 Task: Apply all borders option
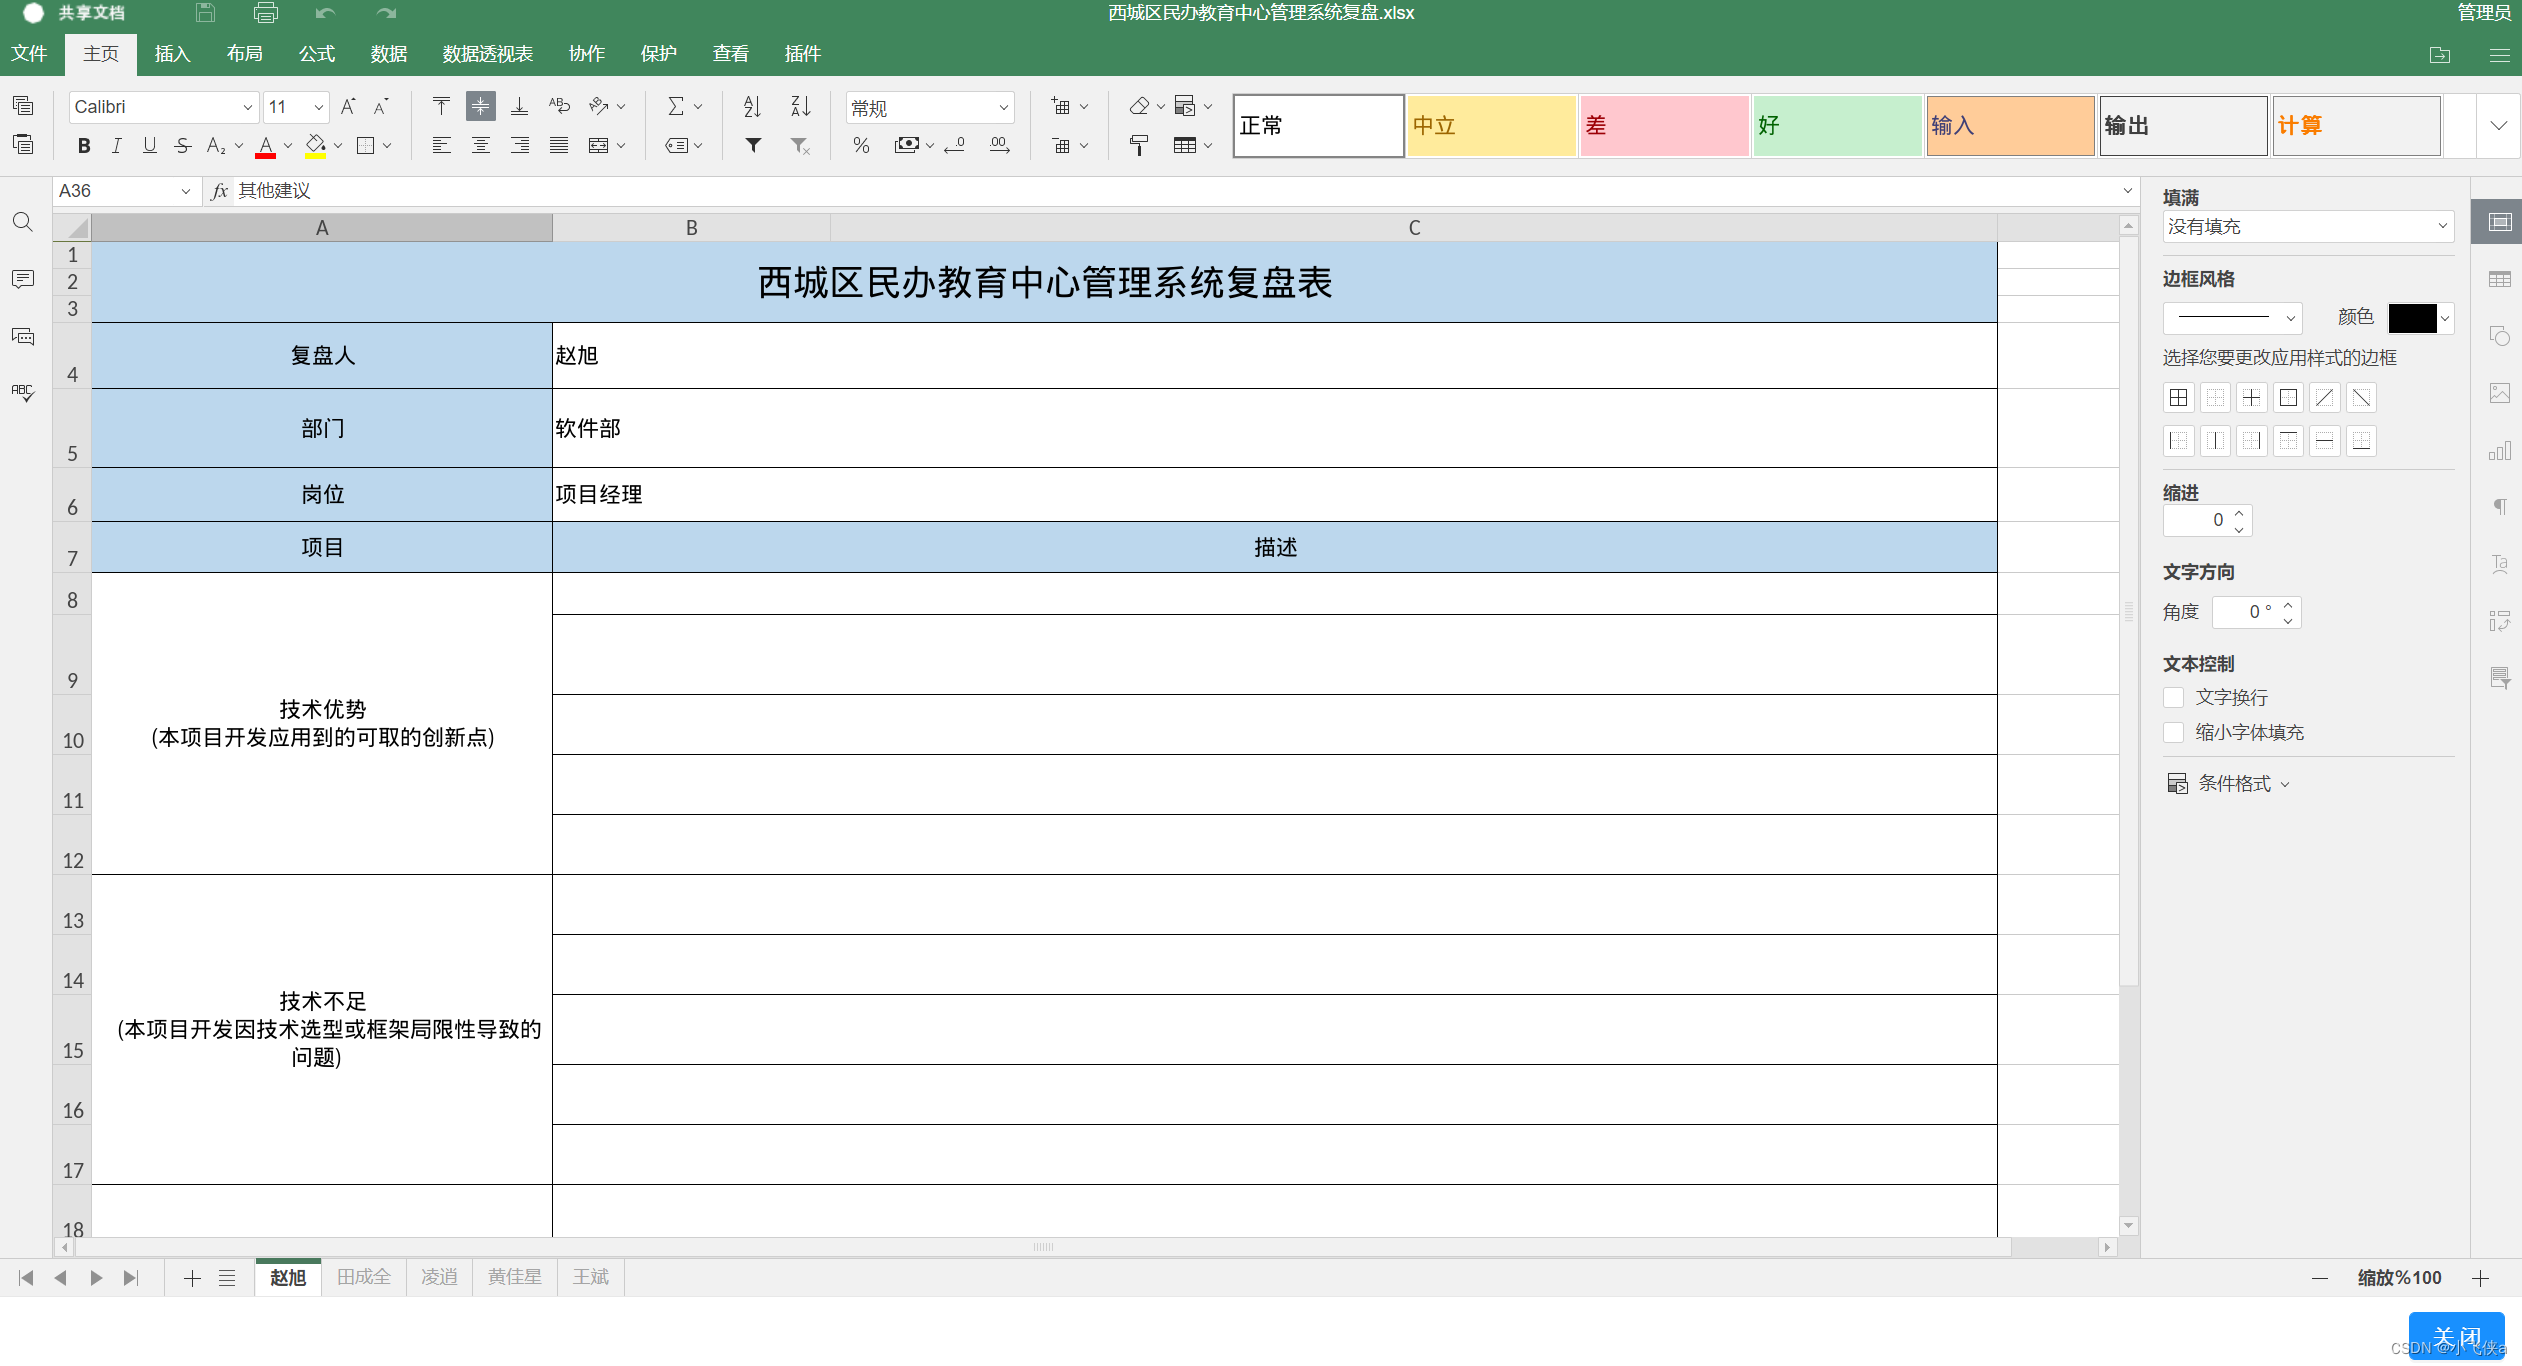[x=2179, y=398]
